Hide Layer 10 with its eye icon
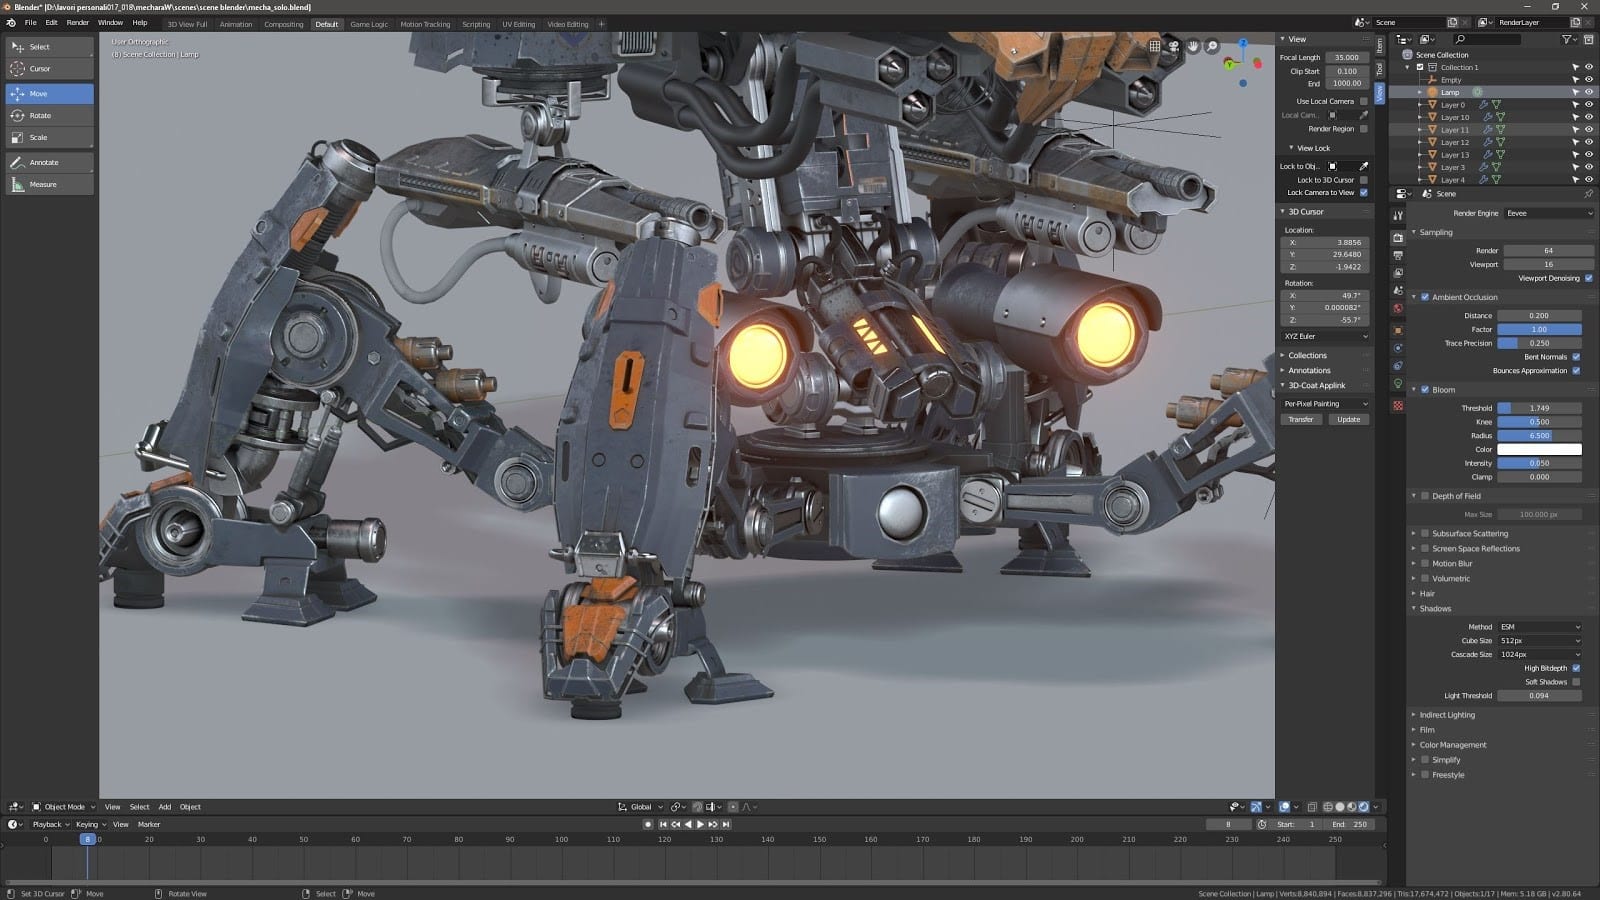 click(1589, 117)
